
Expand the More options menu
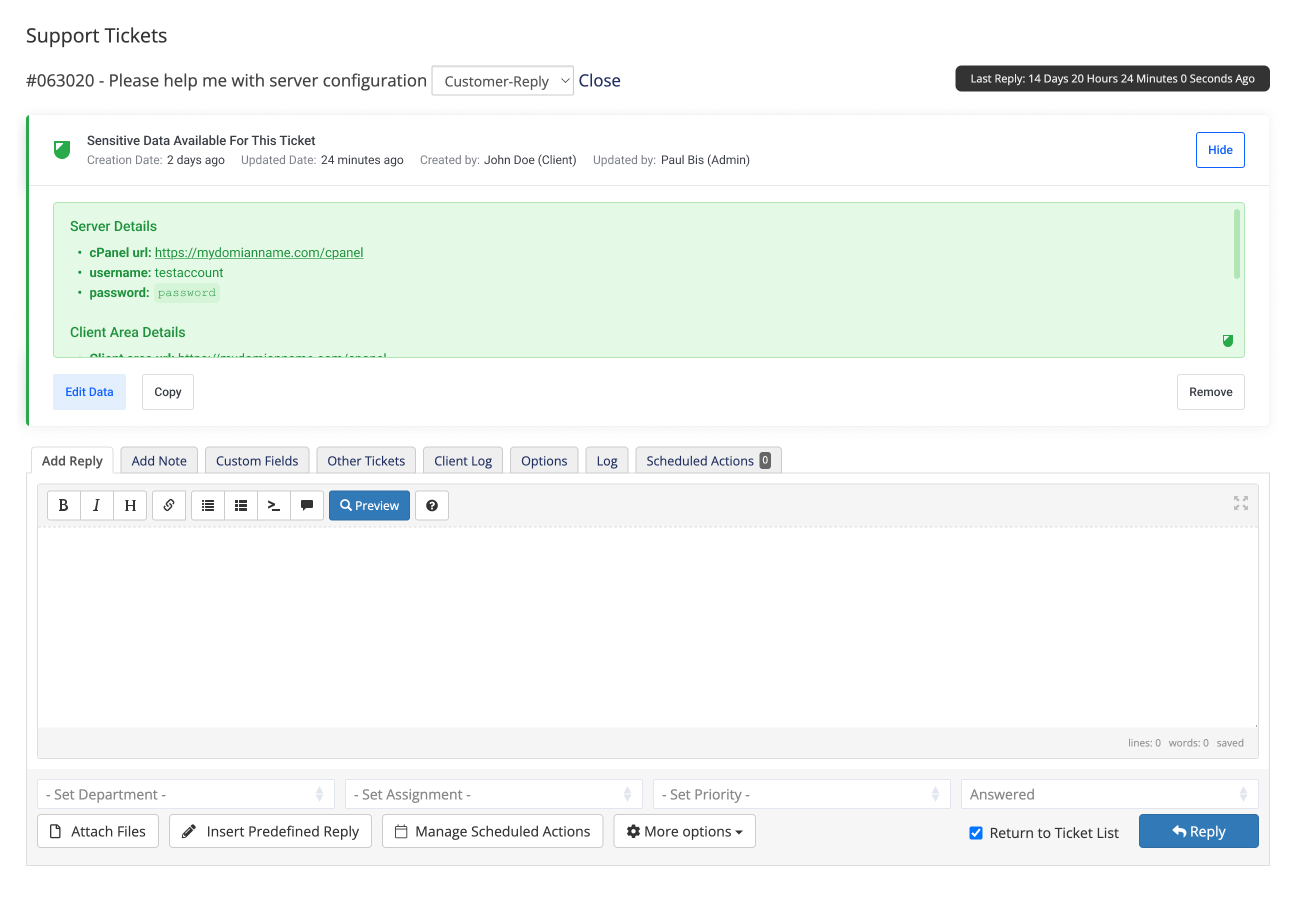(x=685, y=832)
